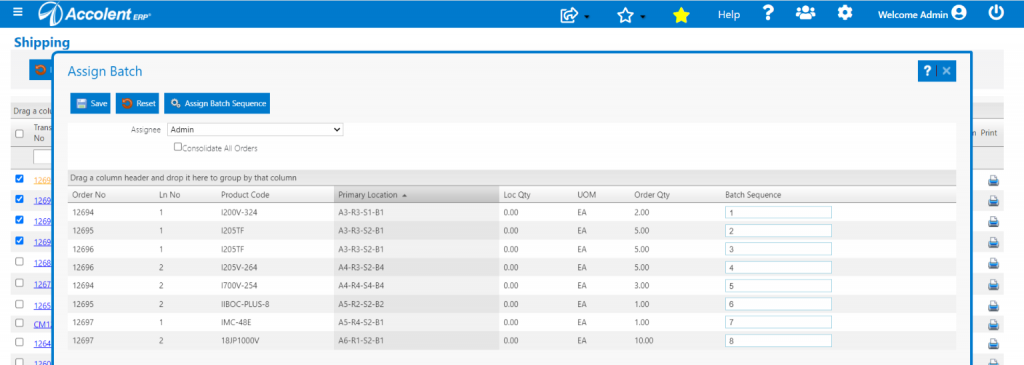Click the Help menu item

coord(729,14)
